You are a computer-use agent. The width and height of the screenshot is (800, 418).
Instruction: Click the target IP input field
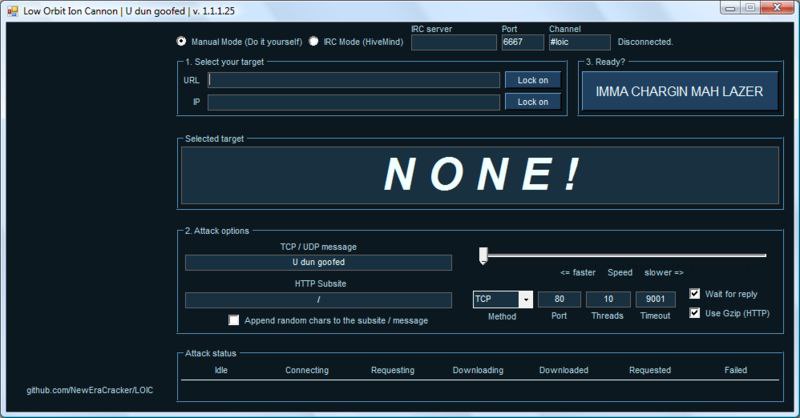tap(353, 102)
